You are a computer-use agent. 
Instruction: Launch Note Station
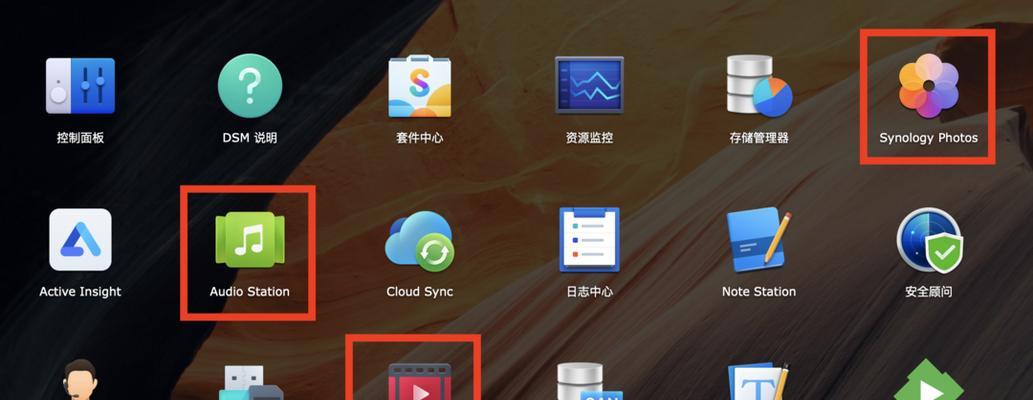(759, 239)
